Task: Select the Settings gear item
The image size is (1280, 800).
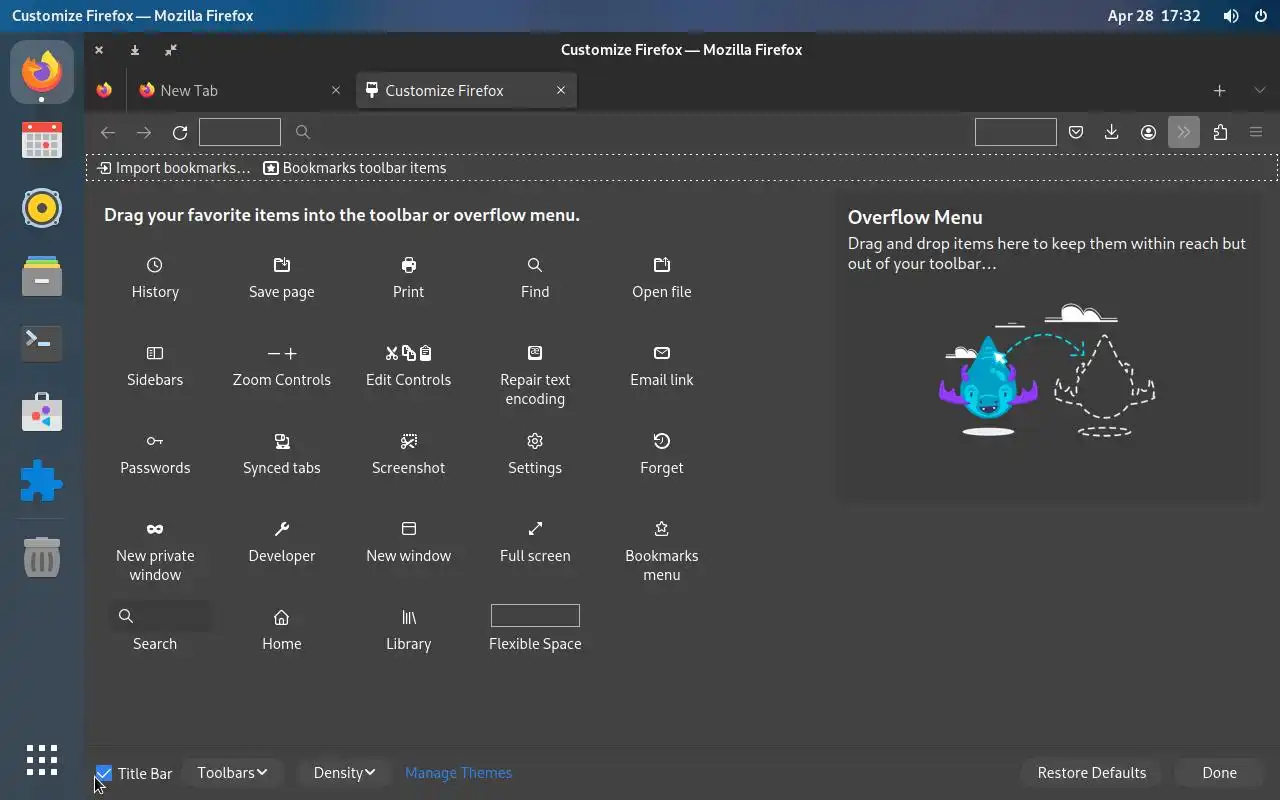Action: click(x=535, y=454)
